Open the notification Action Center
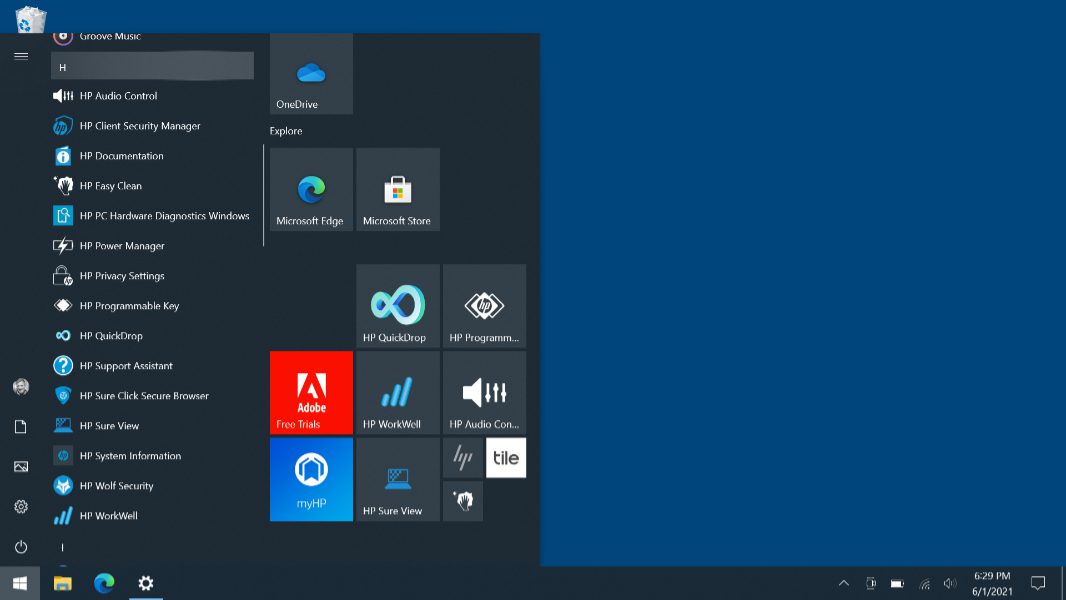The image size is (1066, 600). [x=1038, y=583]
